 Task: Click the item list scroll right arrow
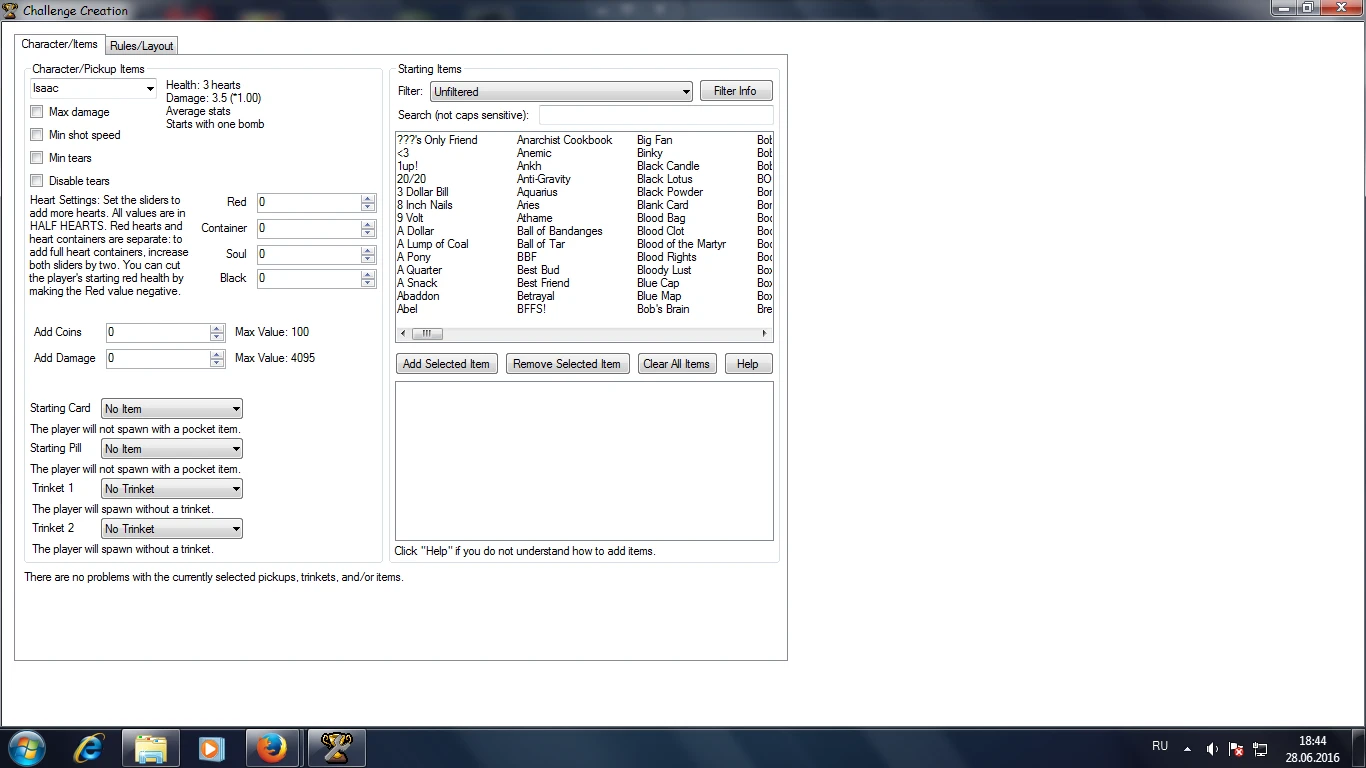point(767,333)
